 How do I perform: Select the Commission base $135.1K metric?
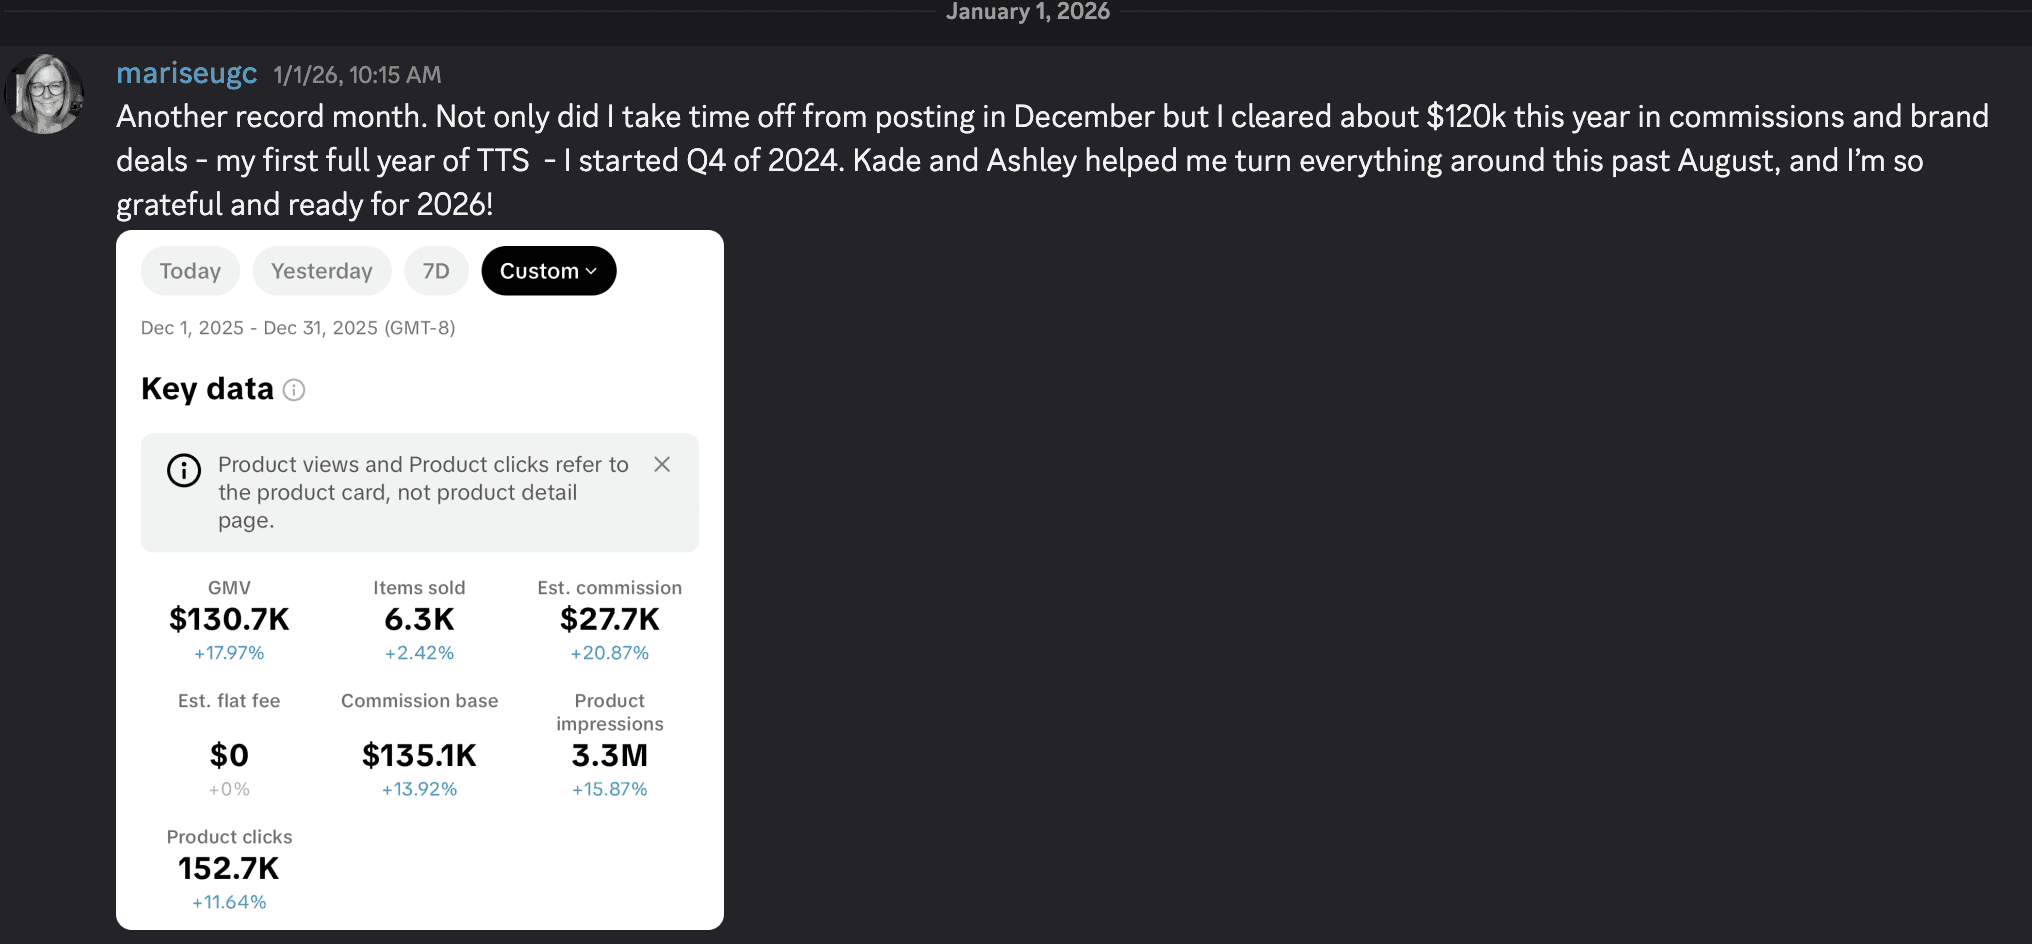pyautogui.click(x=419, y=755)
